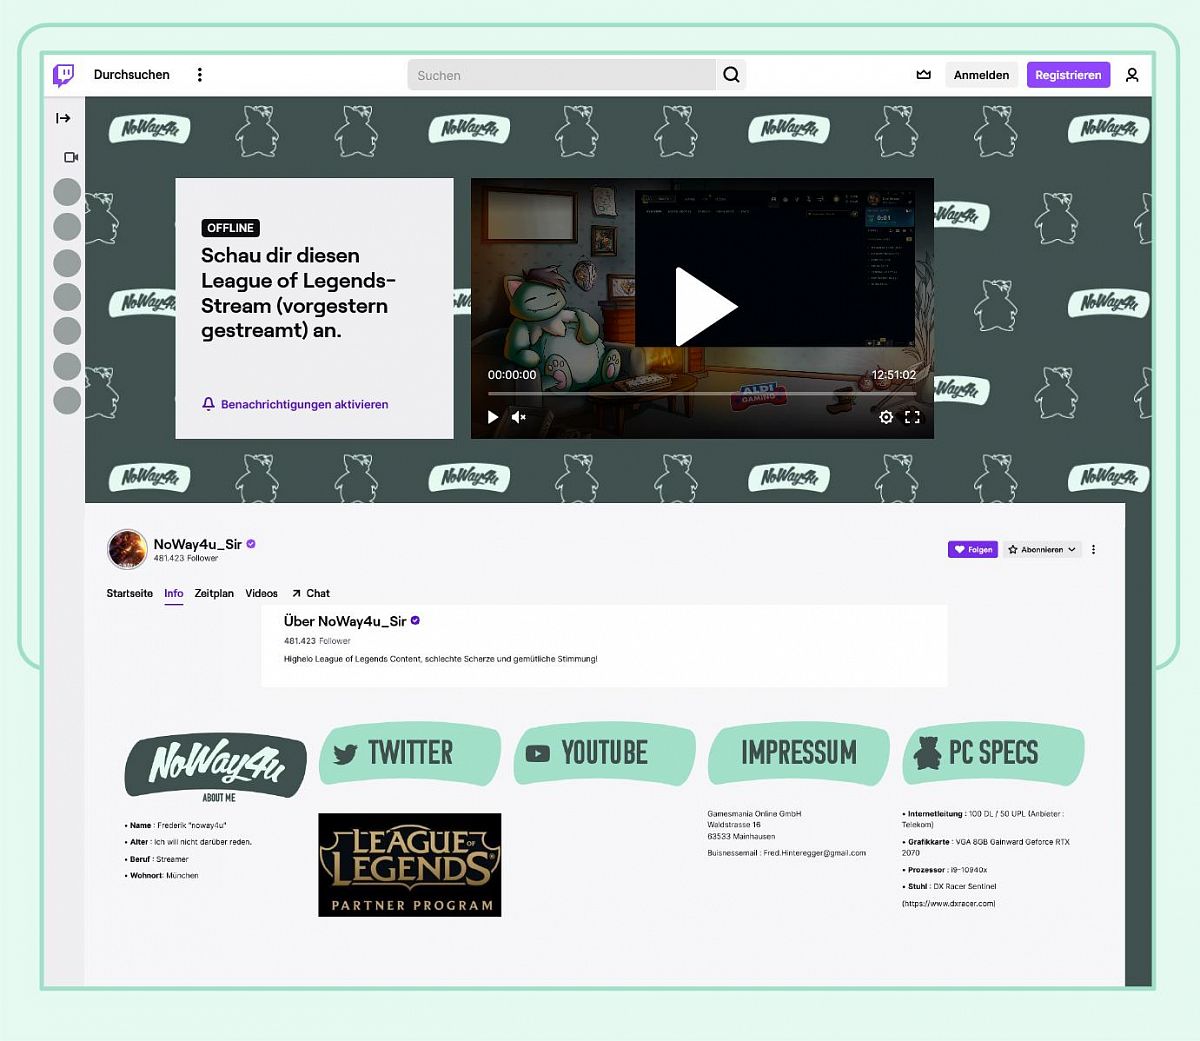Click the Twitch logo home icon
Image resolution: width=1200 pixels, height=1041 pixels.
click(x=64, y=75)
